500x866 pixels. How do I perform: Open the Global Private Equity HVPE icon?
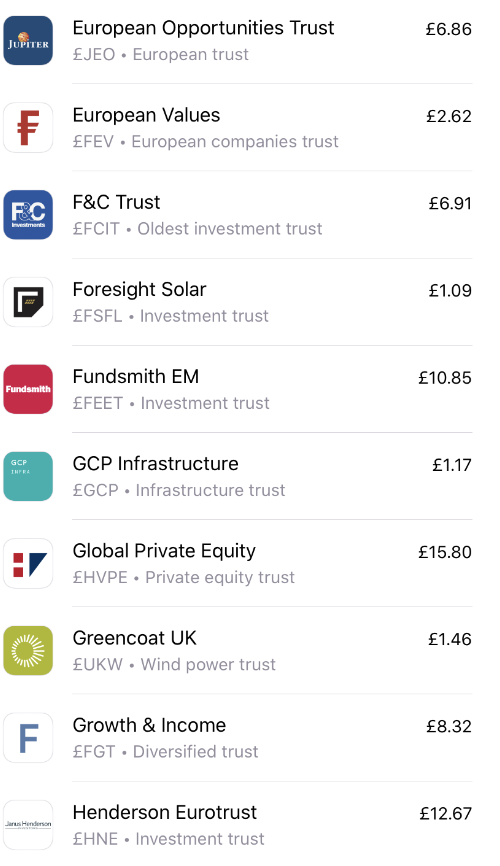coord(28,563)
